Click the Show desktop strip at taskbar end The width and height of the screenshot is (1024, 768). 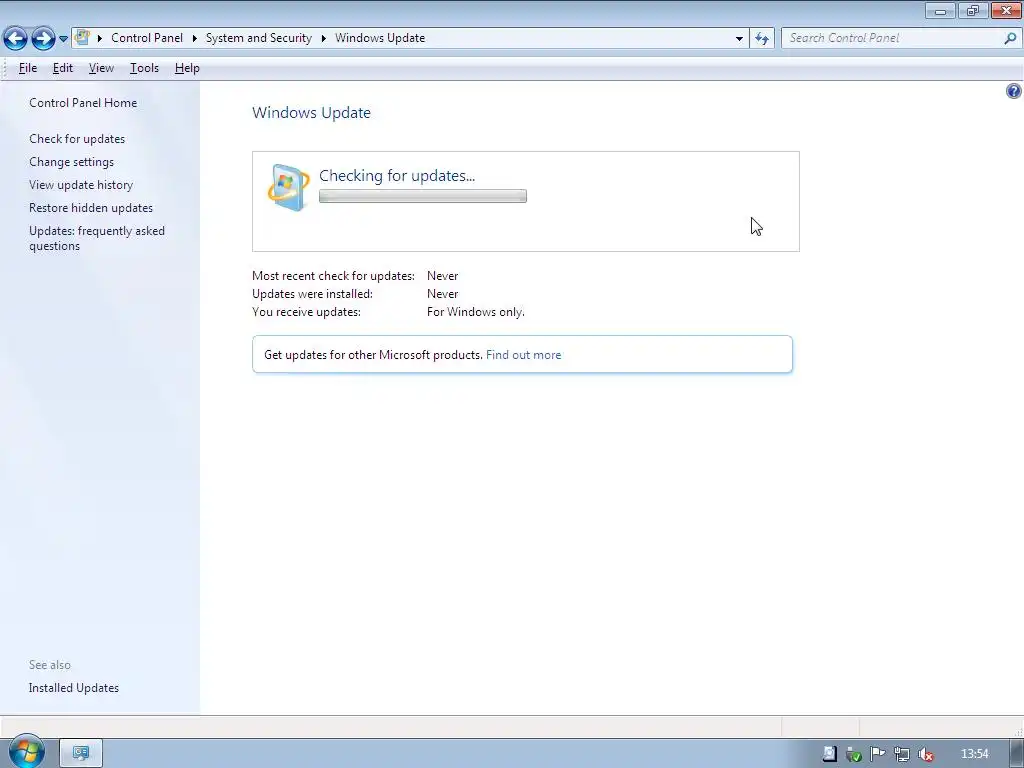(x=1017, y=753)
